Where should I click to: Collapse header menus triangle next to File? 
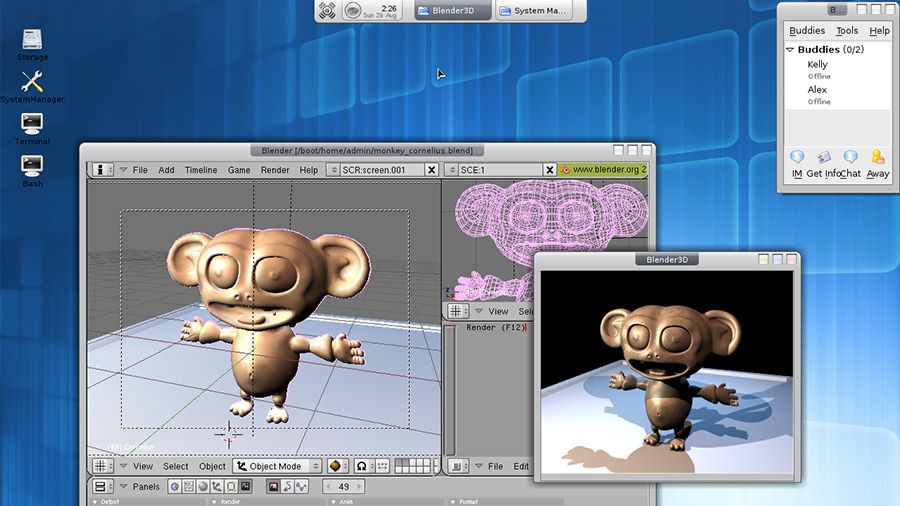(x=123, y=170)
